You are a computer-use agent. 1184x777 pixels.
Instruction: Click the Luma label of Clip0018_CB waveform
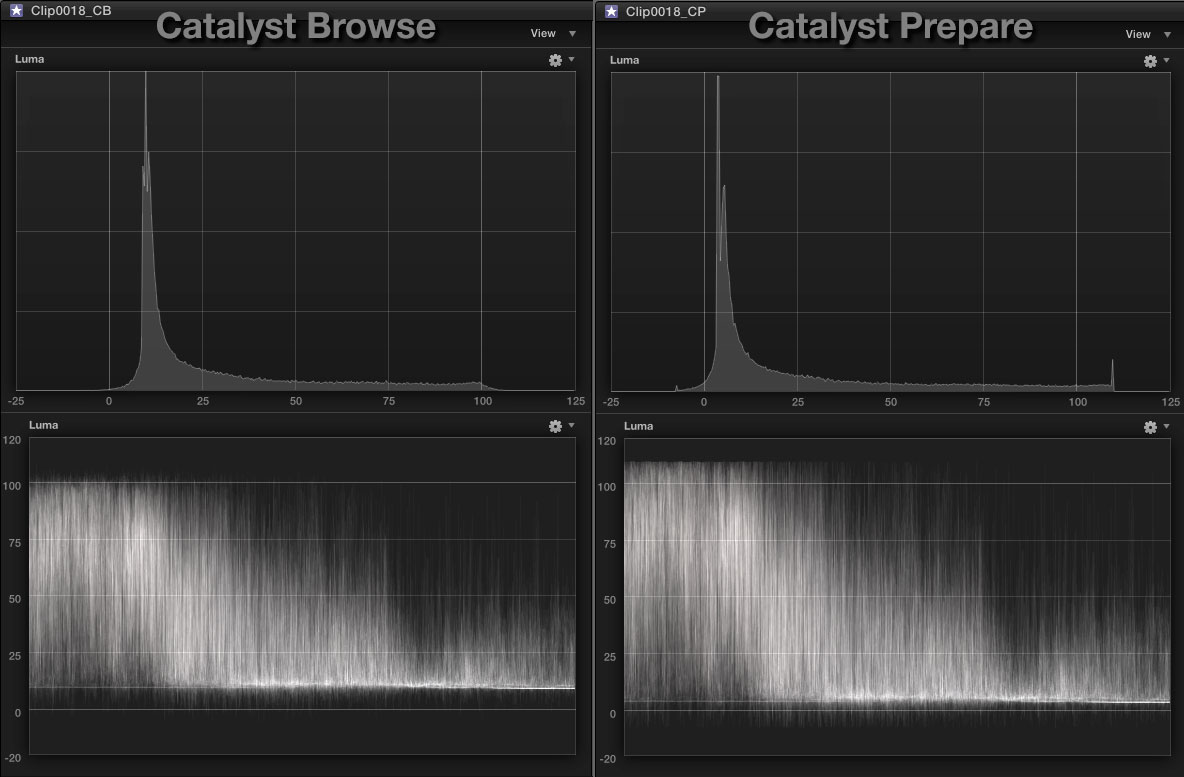(43, 425)
